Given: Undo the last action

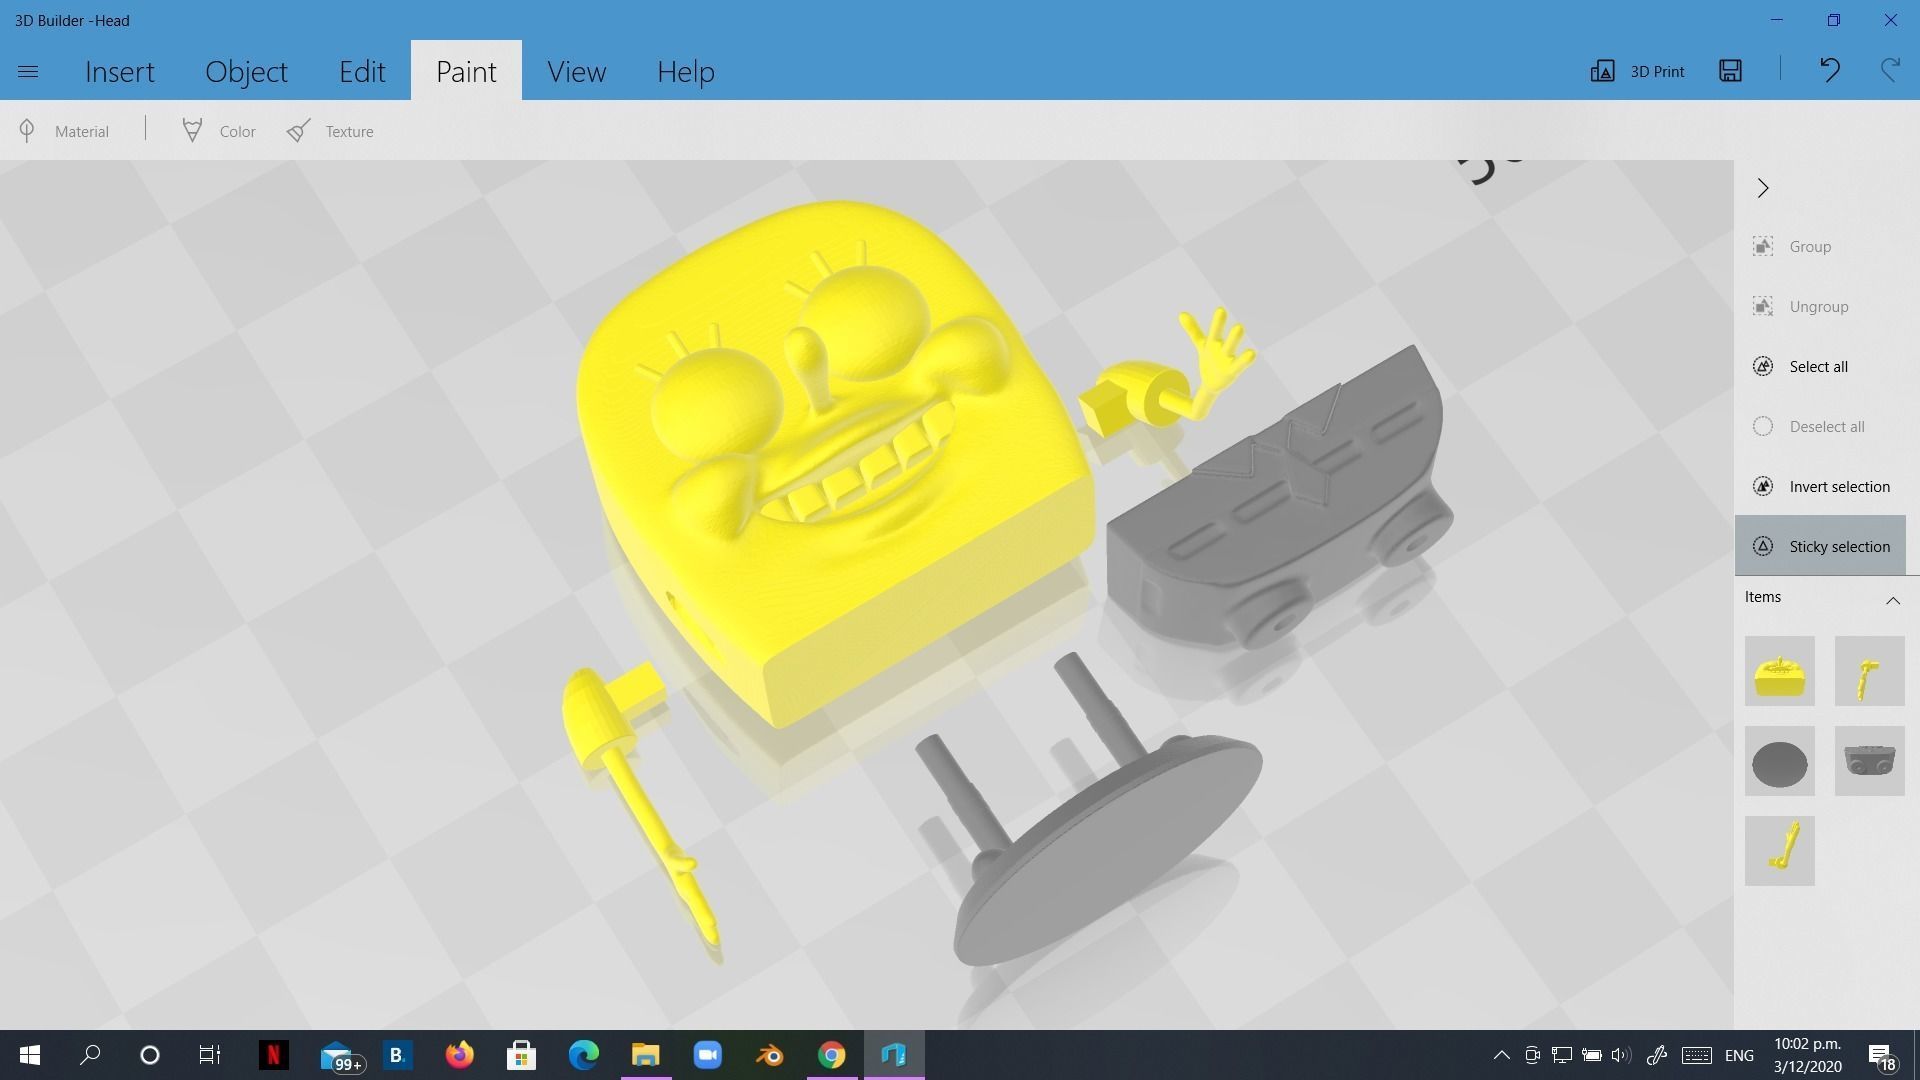Looking at the screenshot, I should (1829, 70).
